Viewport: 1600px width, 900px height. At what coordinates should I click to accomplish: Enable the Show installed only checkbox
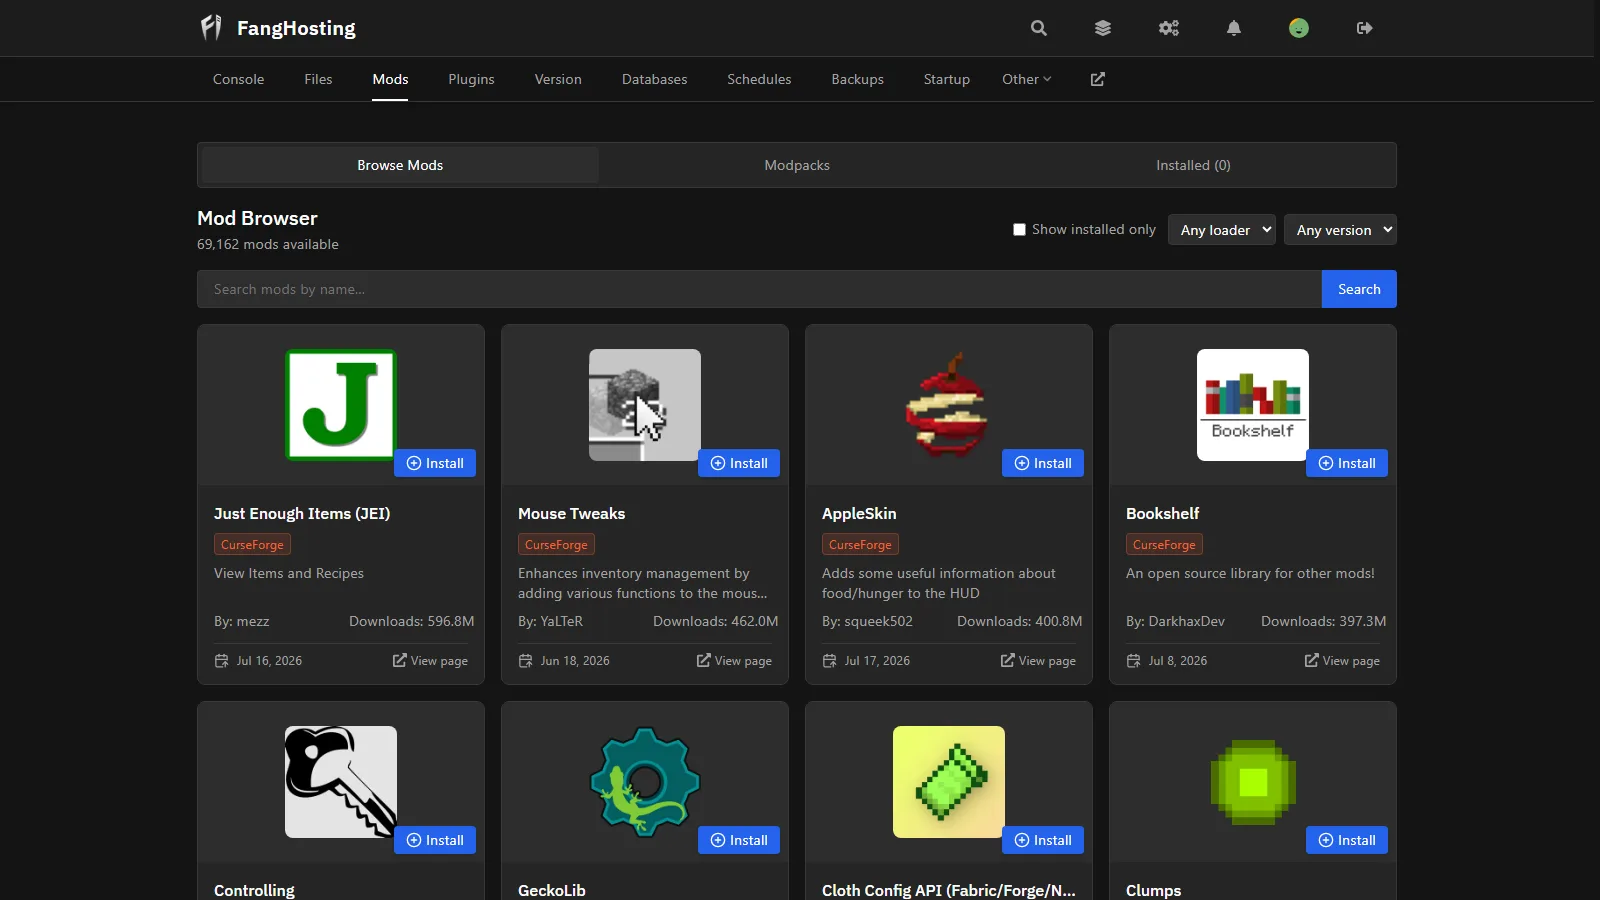tap(1019, 230)
